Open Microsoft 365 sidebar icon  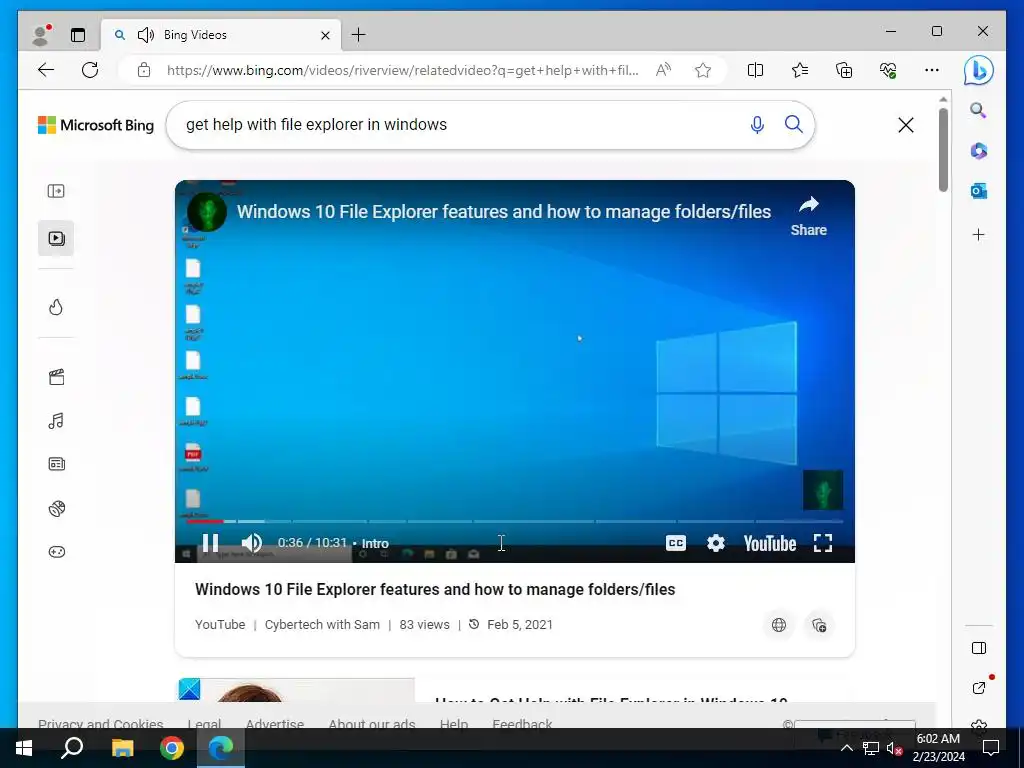978,151
